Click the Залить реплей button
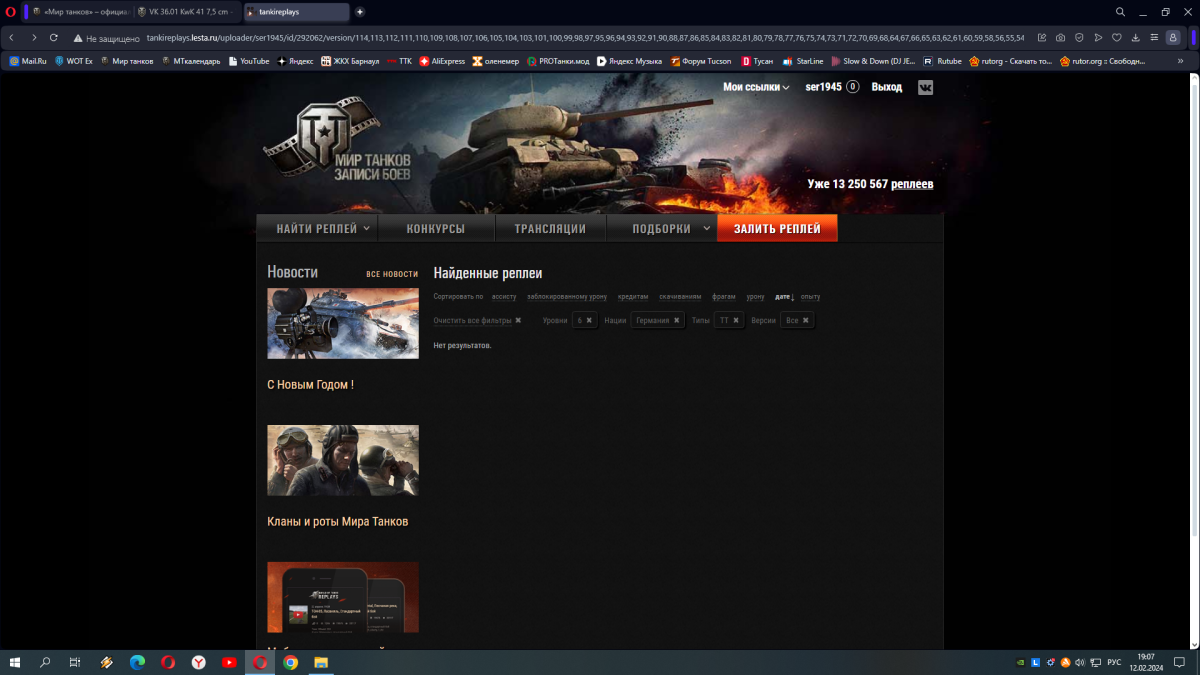 coord(777,229)
